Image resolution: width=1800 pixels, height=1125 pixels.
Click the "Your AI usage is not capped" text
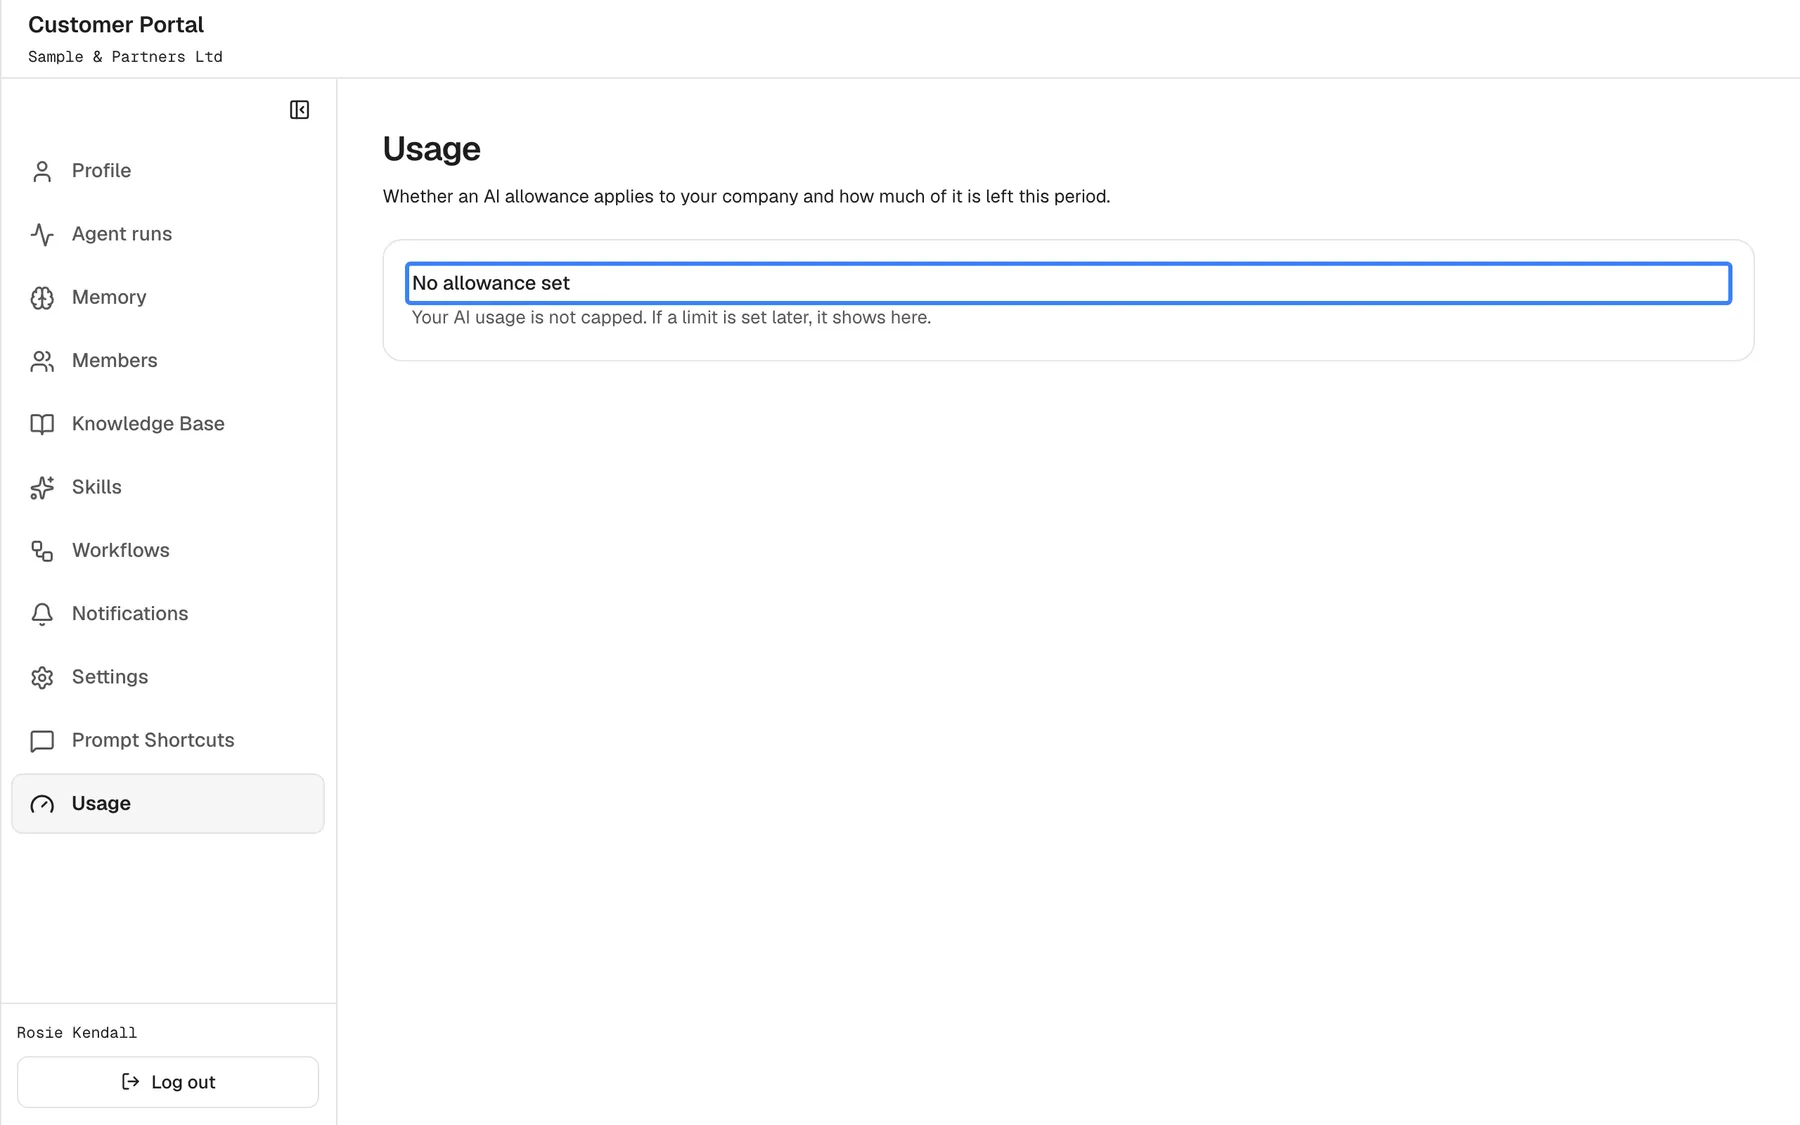[x=671, y=317]
